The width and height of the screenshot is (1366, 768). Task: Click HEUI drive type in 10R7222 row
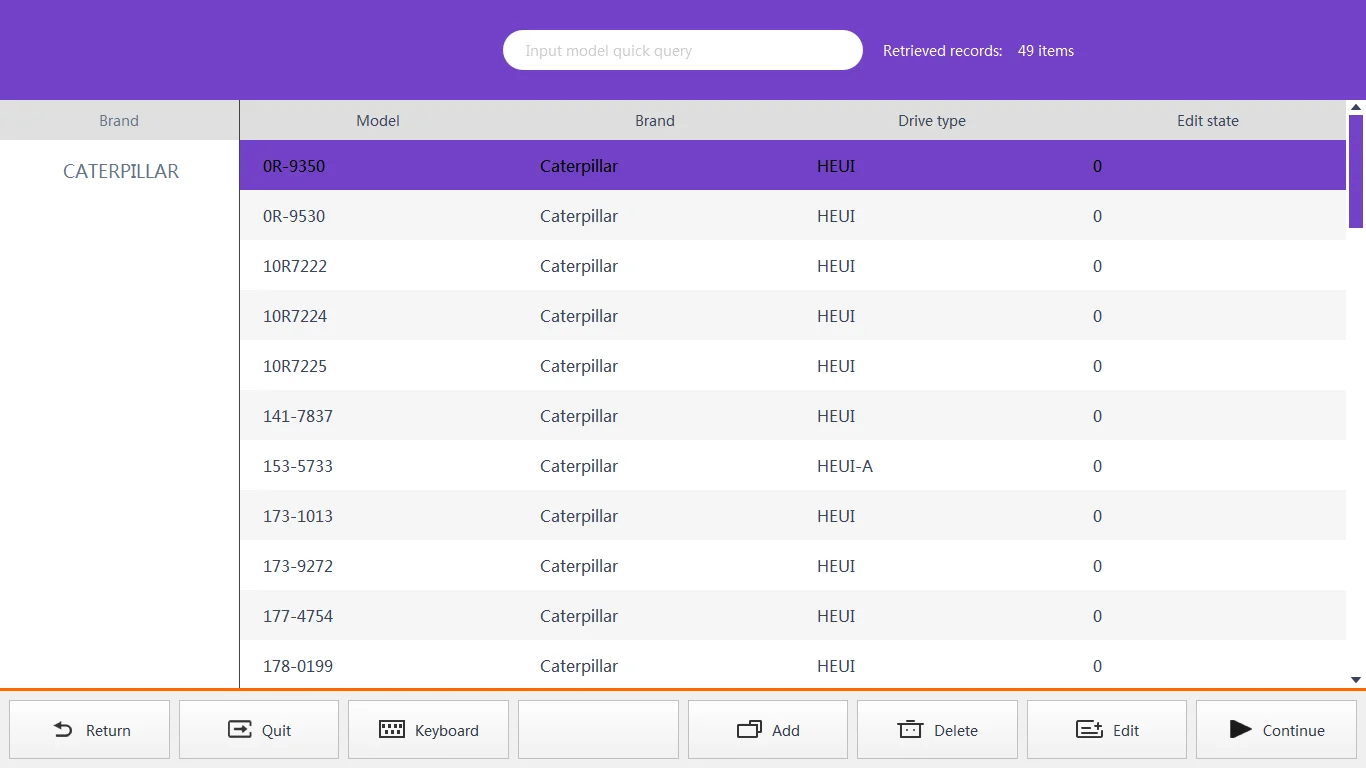(836, 266)
